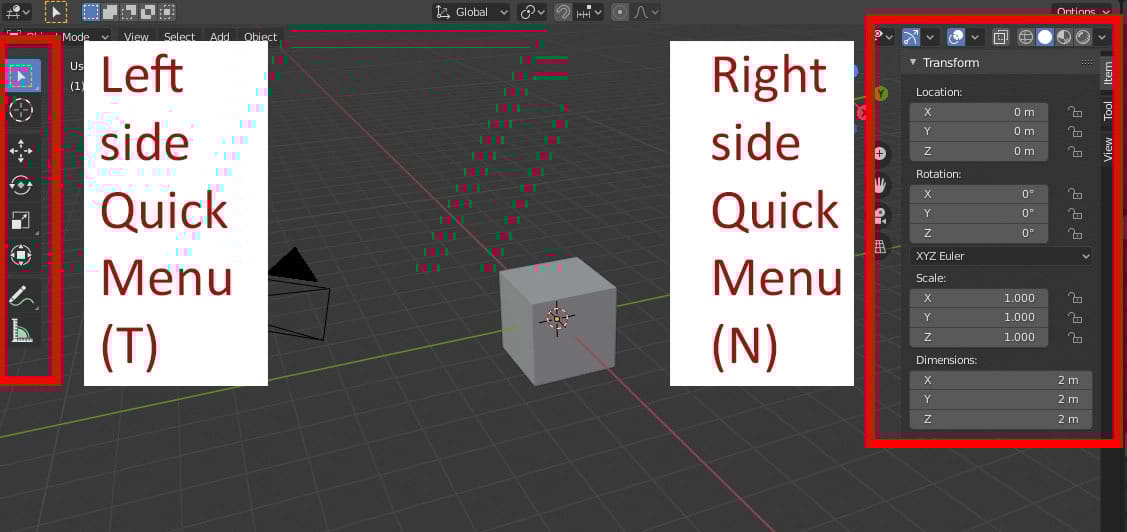Choose the Invert selection mode icon
The height and width of the screenshot is (532, 1127).
148,12
